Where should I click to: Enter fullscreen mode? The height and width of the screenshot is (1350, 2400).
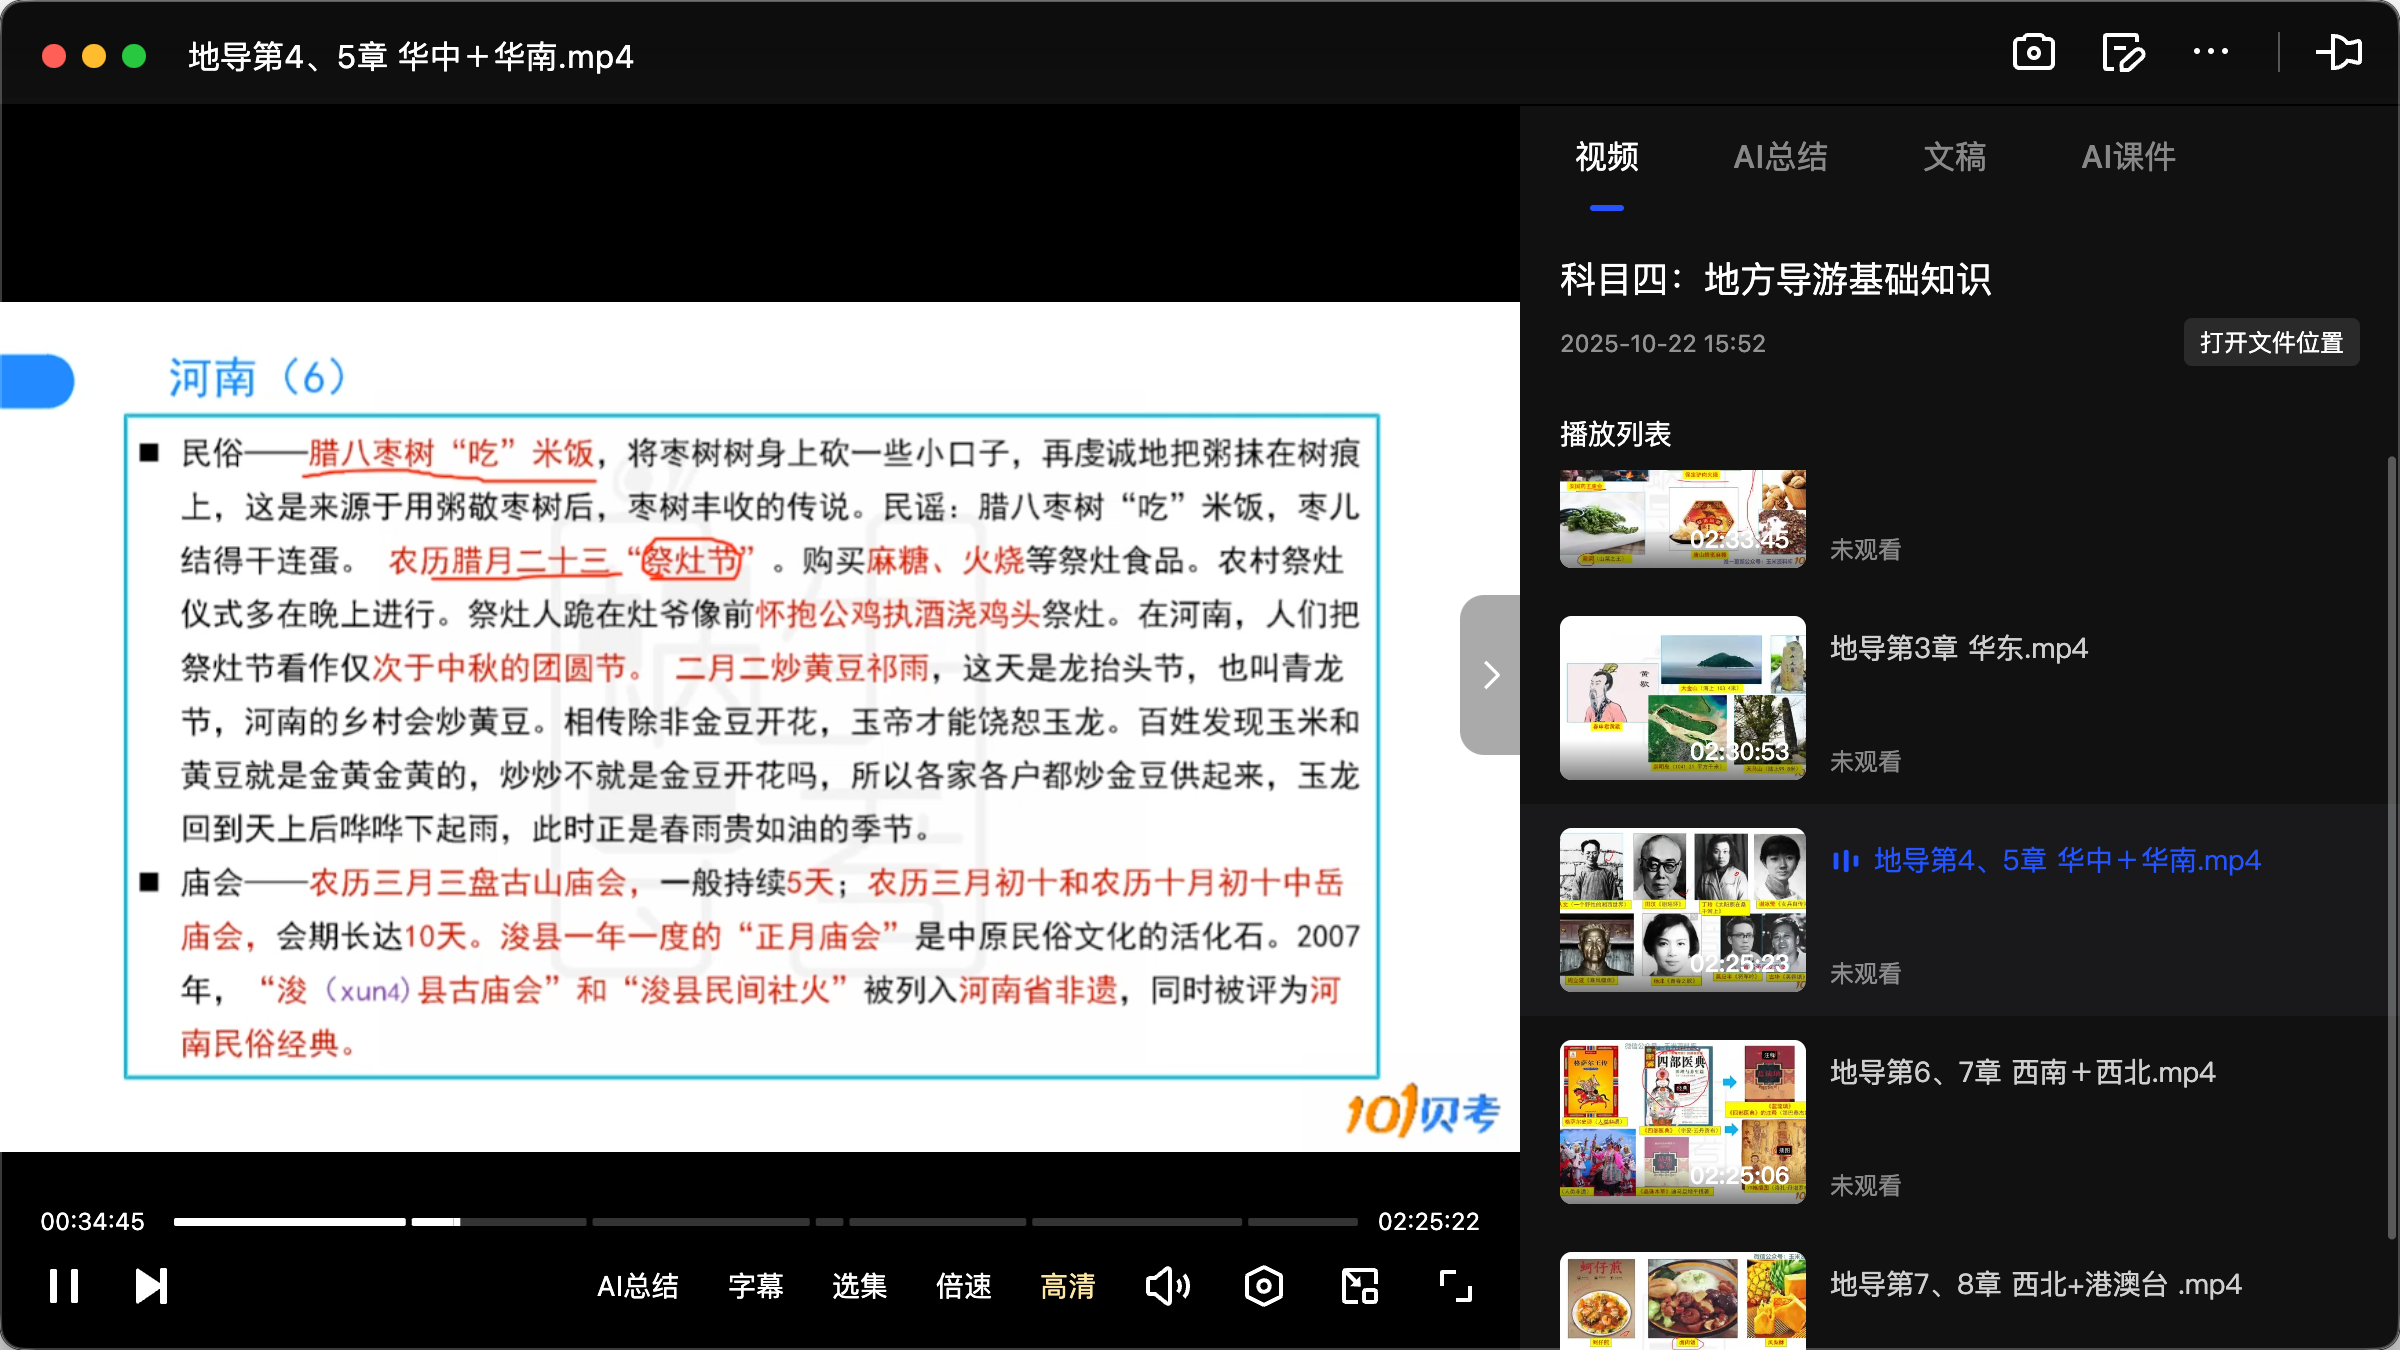(1455, 1286)
